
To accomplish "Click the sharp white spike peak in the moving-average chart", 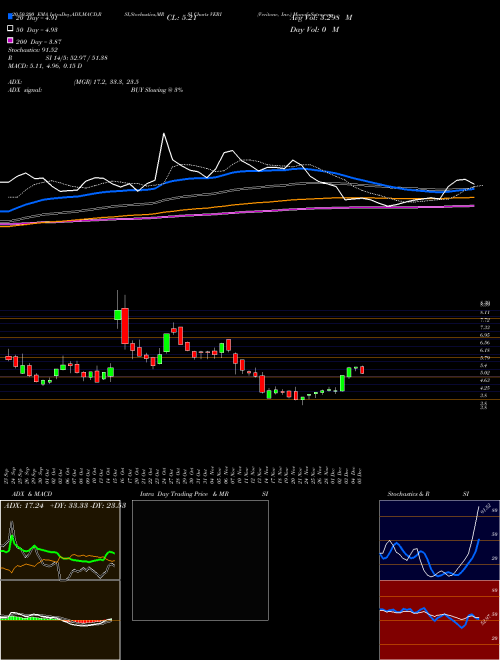I will click(x=164, y=134).
